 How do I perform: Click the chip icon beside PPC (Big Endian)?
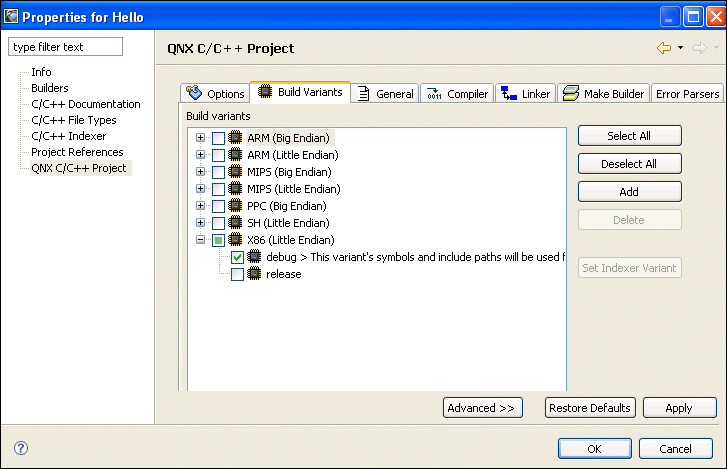tap(236, 206)
